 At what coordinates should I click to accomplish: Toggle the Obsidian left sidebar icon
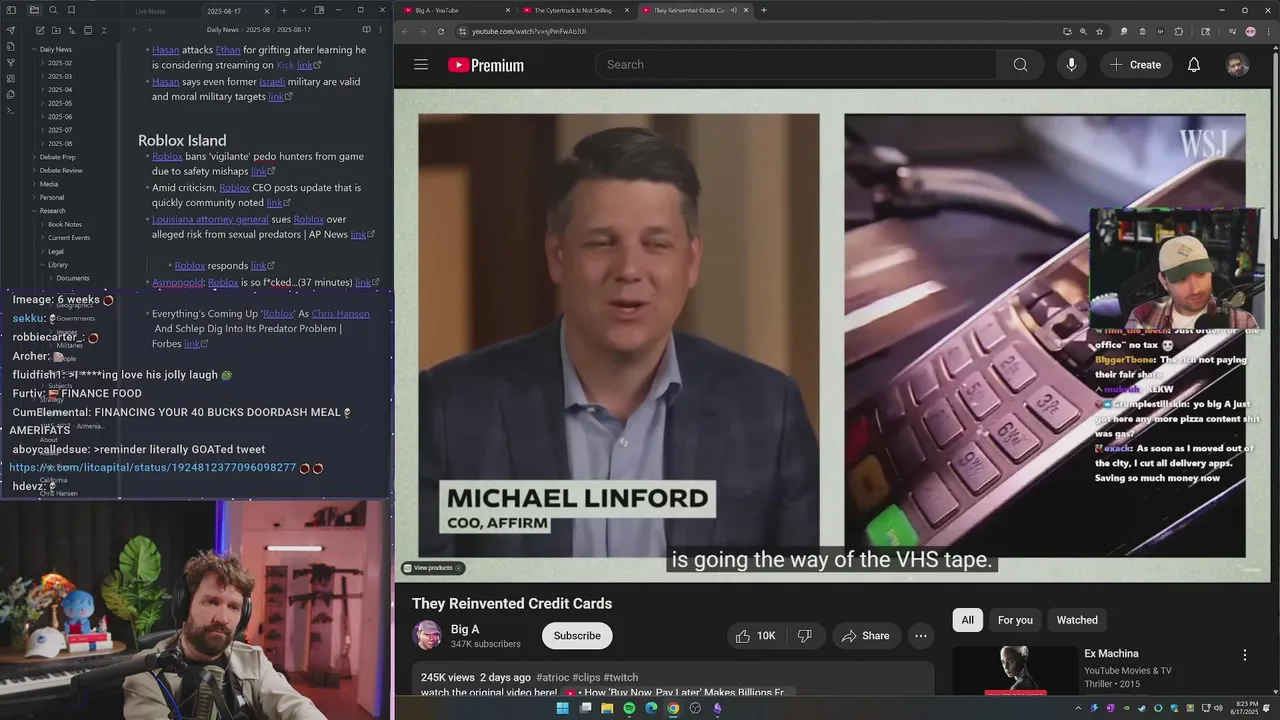pyautogui.click(x=11, y=10)
